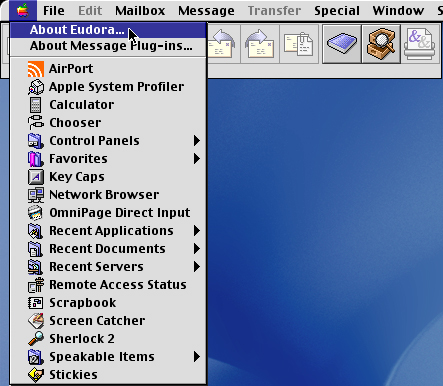Click the ampersand printer toolbar icon

click(x=420, y=44)
